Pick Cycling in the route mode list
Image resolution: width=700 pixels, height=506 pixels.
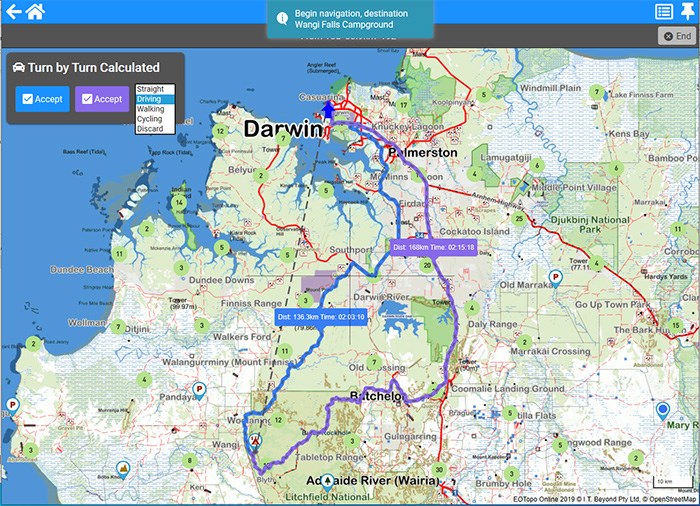(150, 119)
